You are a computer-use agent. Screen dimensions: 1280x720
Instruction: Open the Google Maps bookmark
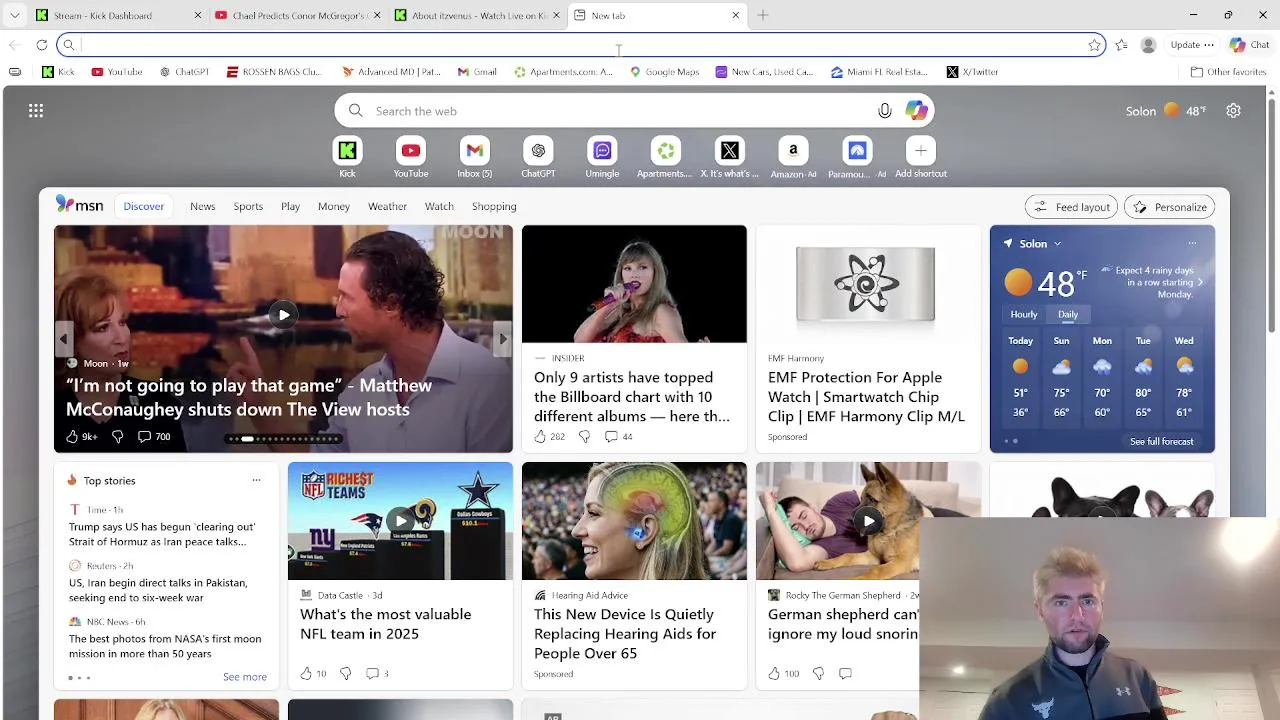tap(663, 72)
